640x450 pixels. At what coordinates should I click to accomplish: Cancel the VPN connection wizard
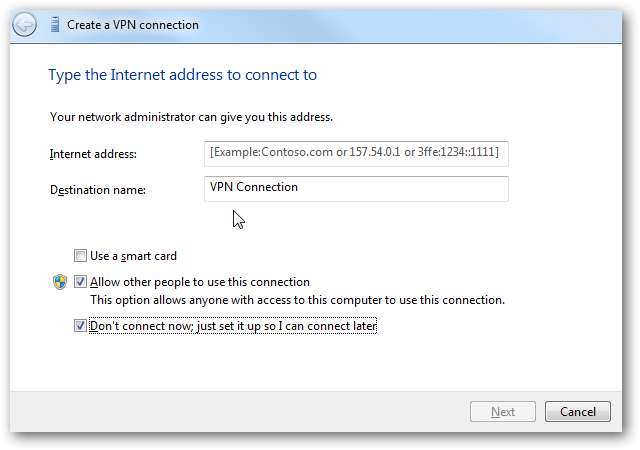577,412
